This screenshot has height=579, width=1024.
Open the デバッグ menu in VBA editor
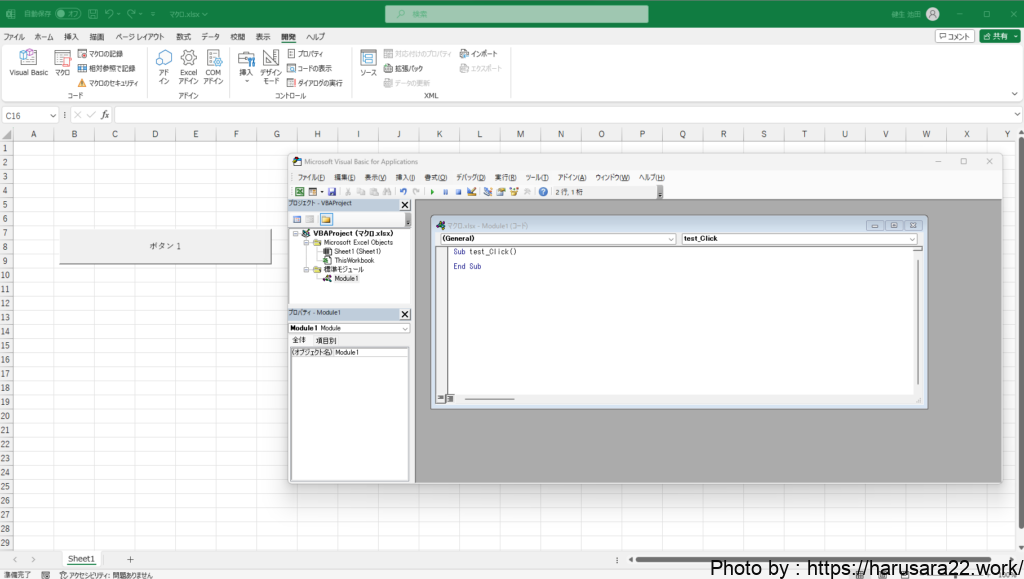(470, 177)
